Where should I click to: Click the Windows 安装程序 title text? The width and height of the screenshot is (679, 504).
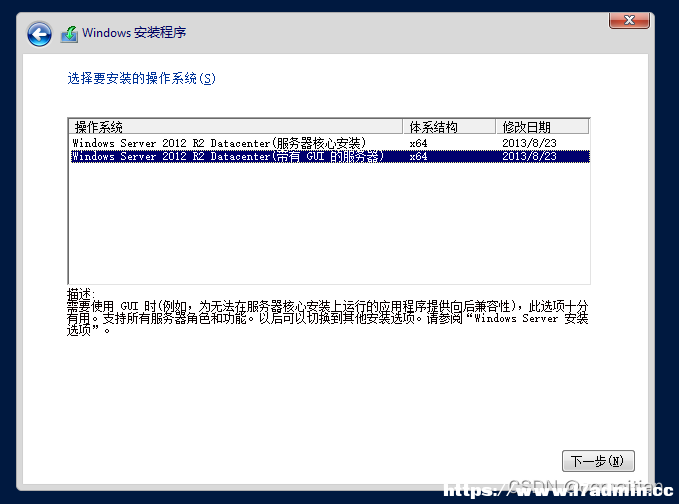coord(134,32)
